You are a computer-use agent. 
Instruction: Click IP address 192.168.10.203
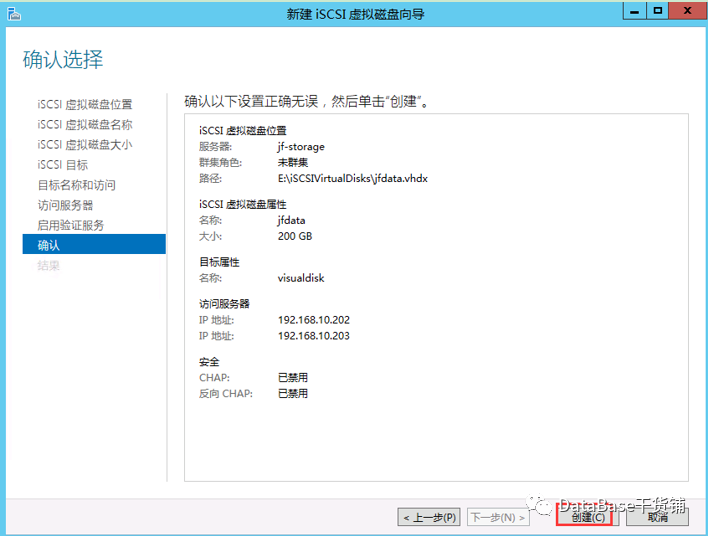coord(314,336)
